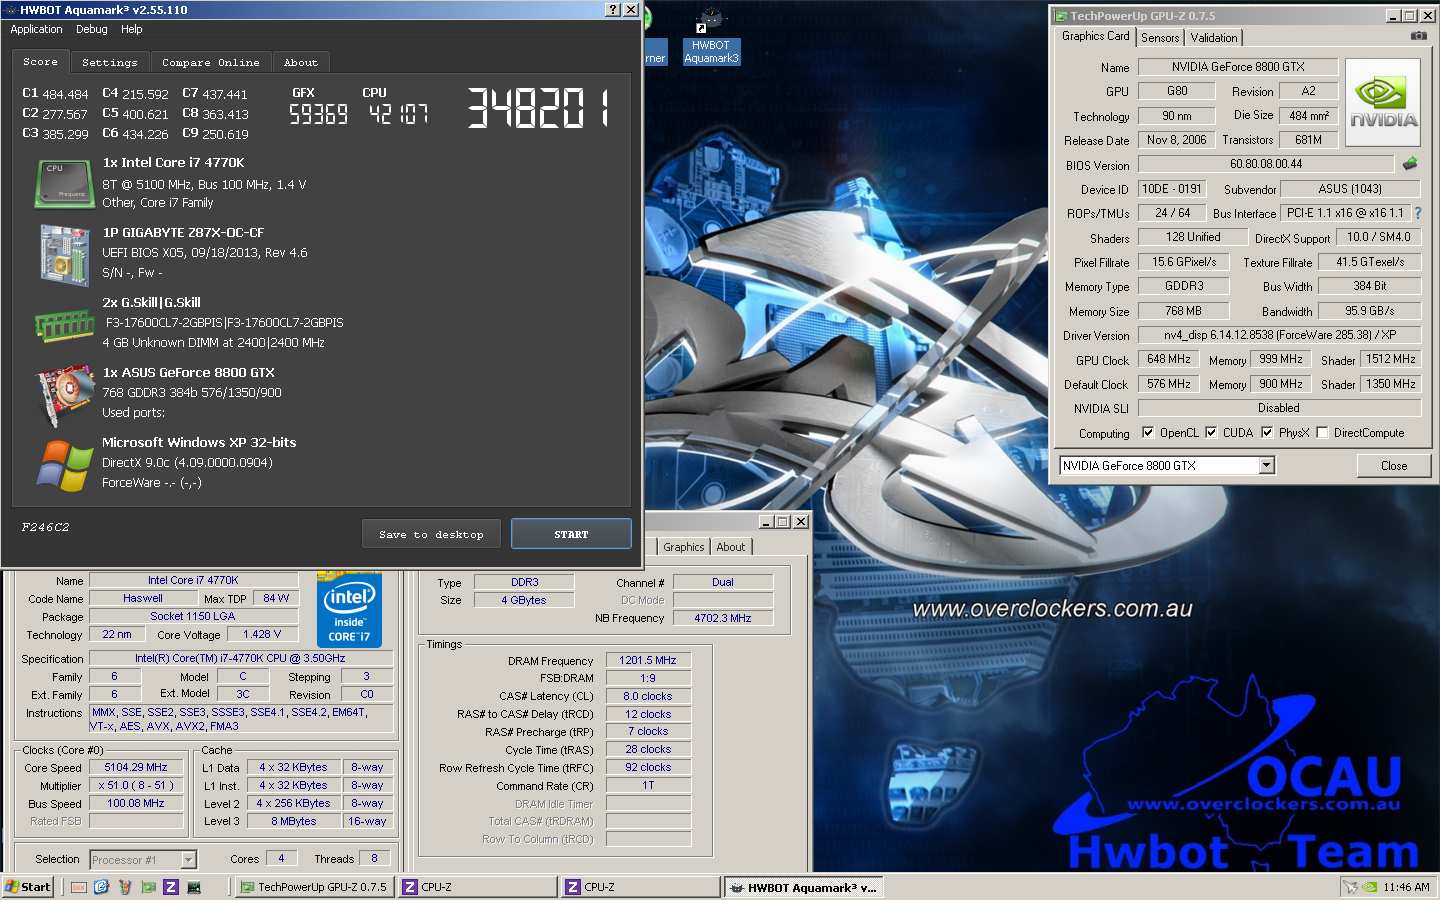
Task: Click the GPU-Z title bar application icon
Action: point(1060,16)
